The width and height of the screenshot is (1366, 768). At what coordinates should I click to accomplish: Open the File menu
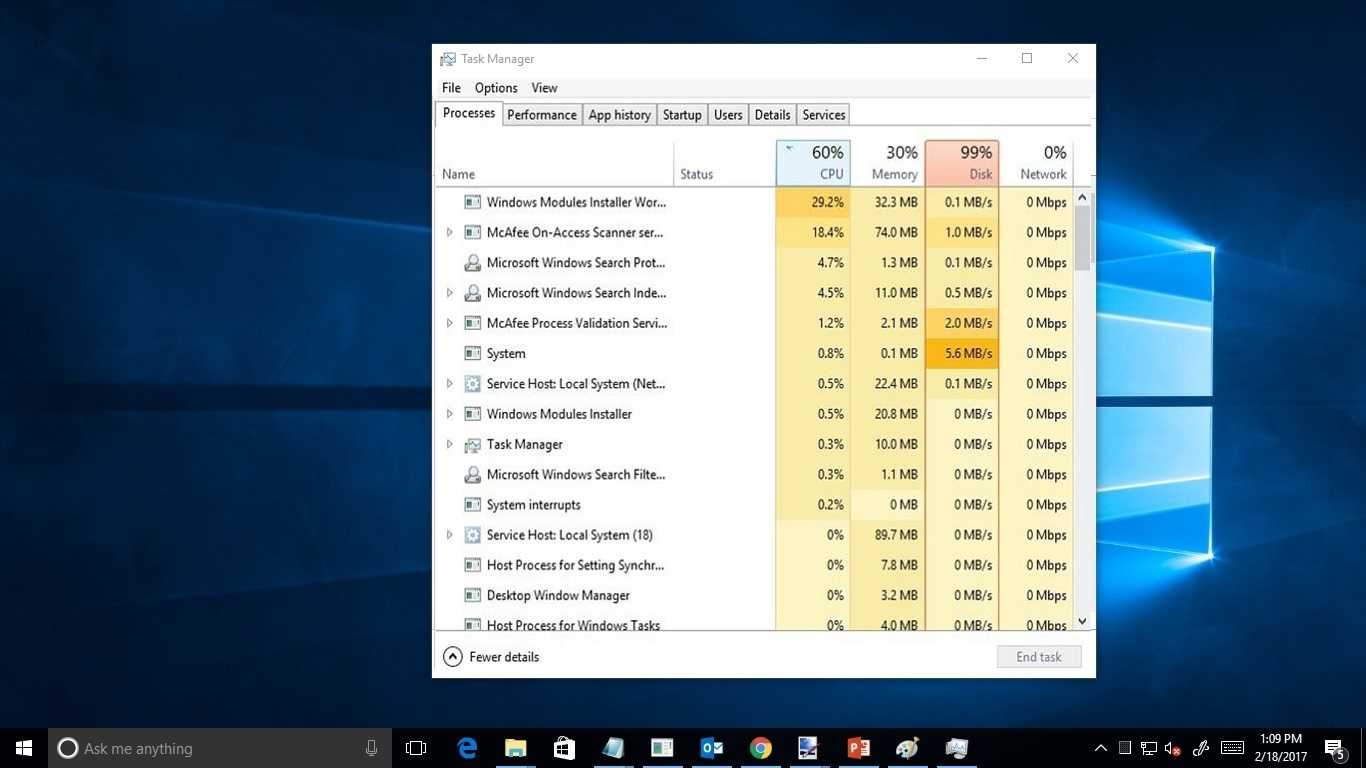pos(451,88)
